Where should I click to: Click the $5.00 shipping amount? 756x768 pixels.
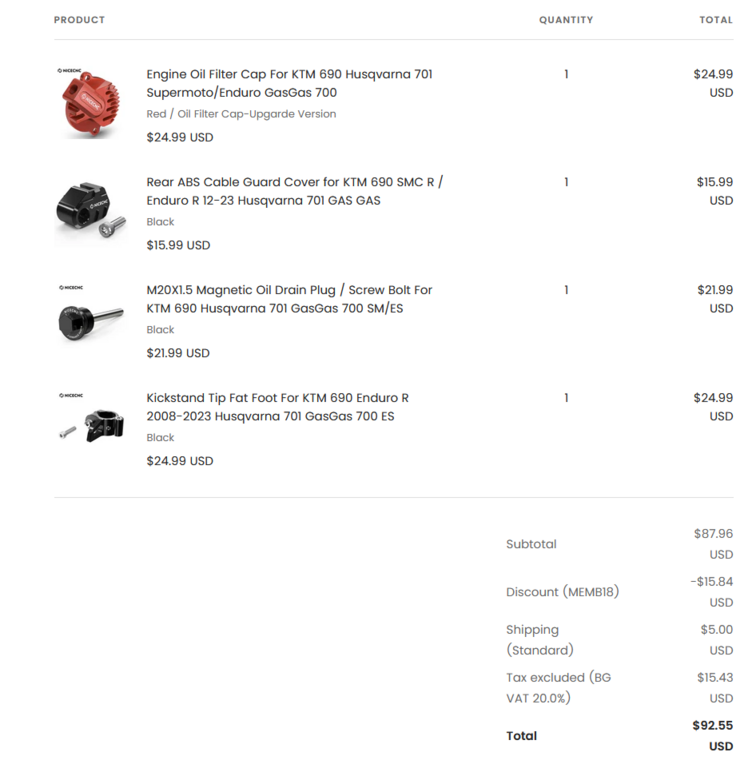[716, 630]
